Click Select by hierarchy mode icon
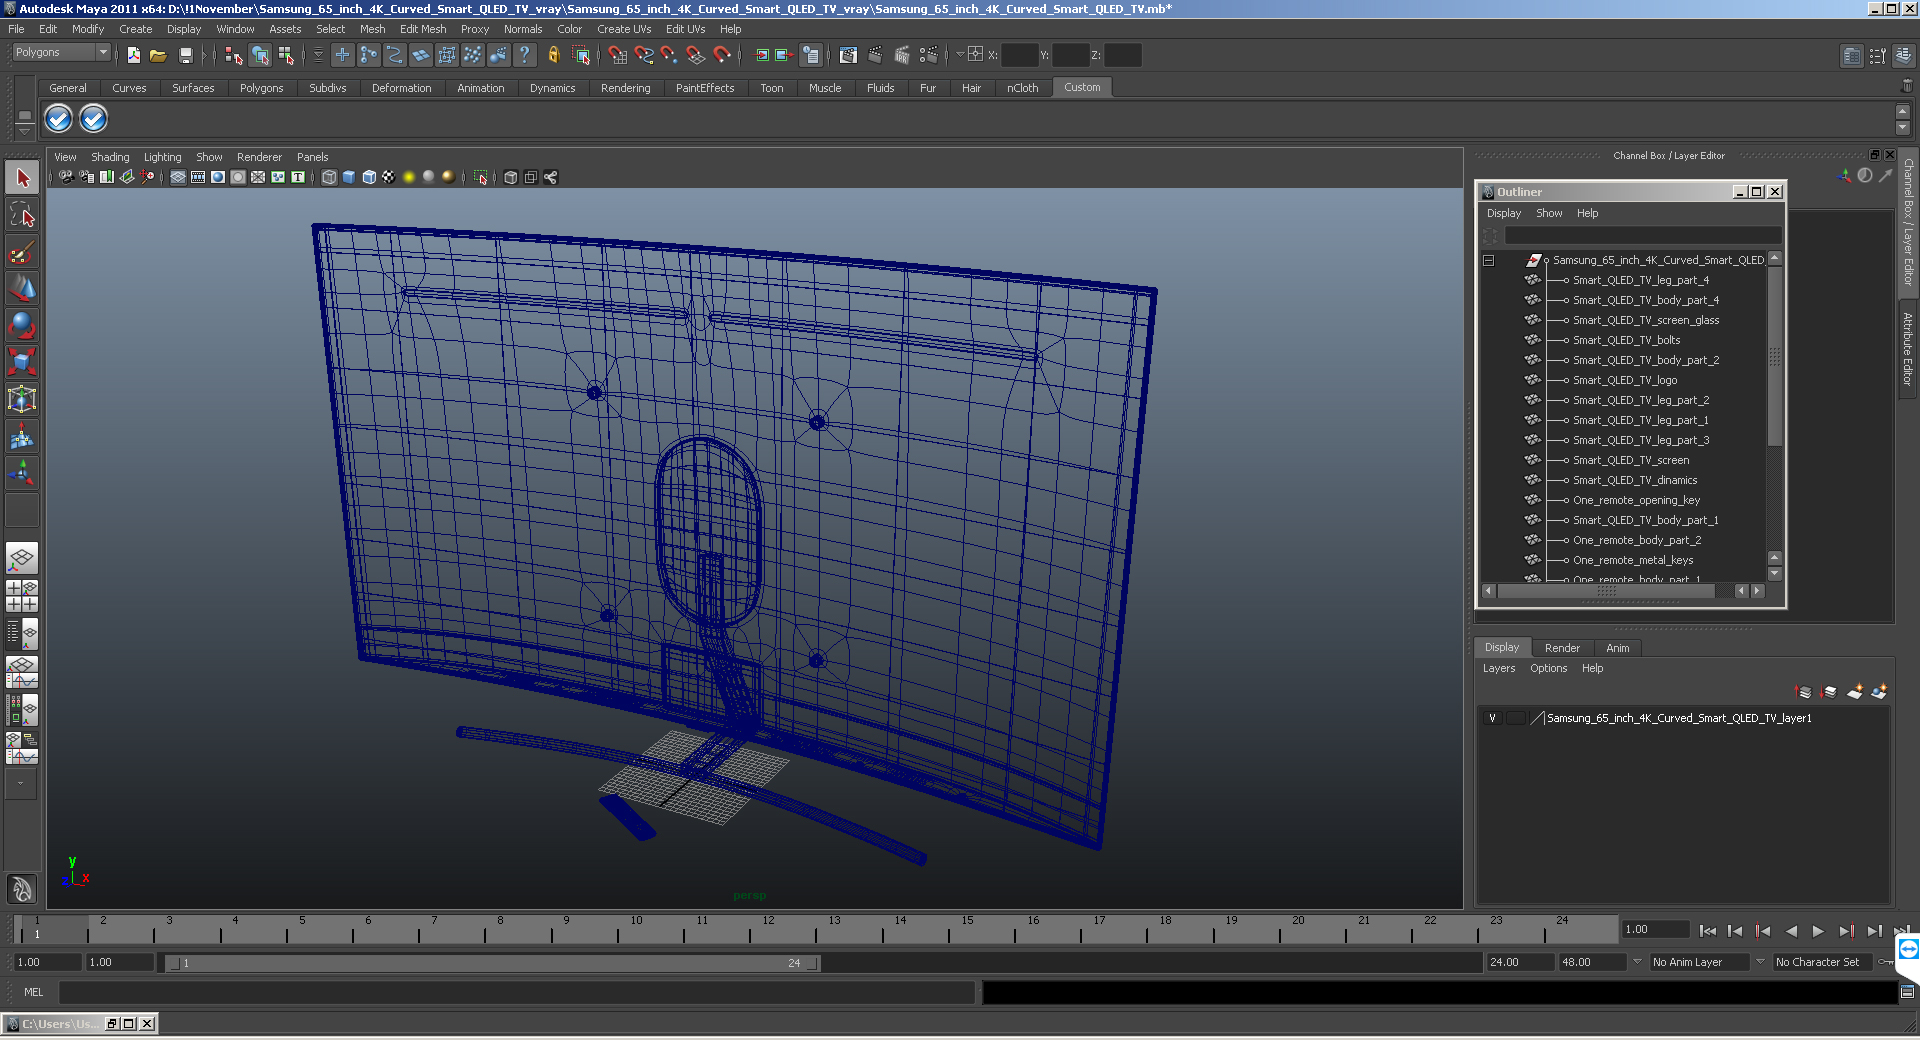This screenshot has height=1040, width=1920. 234,55
